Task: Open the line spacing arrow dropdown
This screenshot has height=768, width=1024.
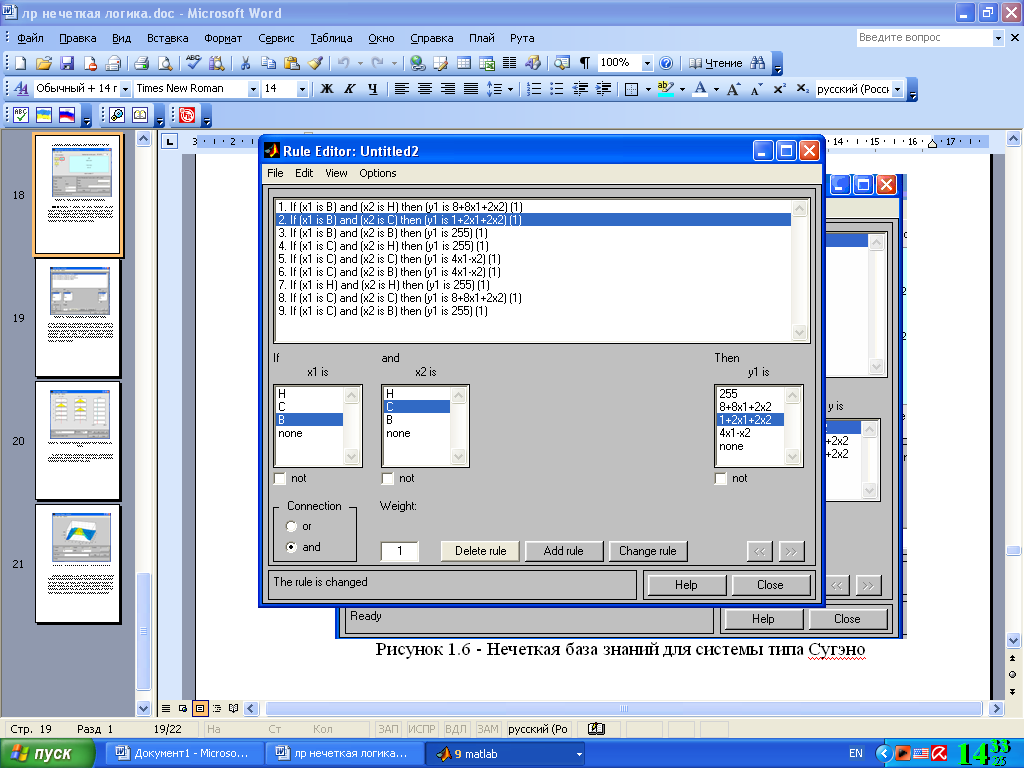Action: pyautogui.click(x=510, y=89)
